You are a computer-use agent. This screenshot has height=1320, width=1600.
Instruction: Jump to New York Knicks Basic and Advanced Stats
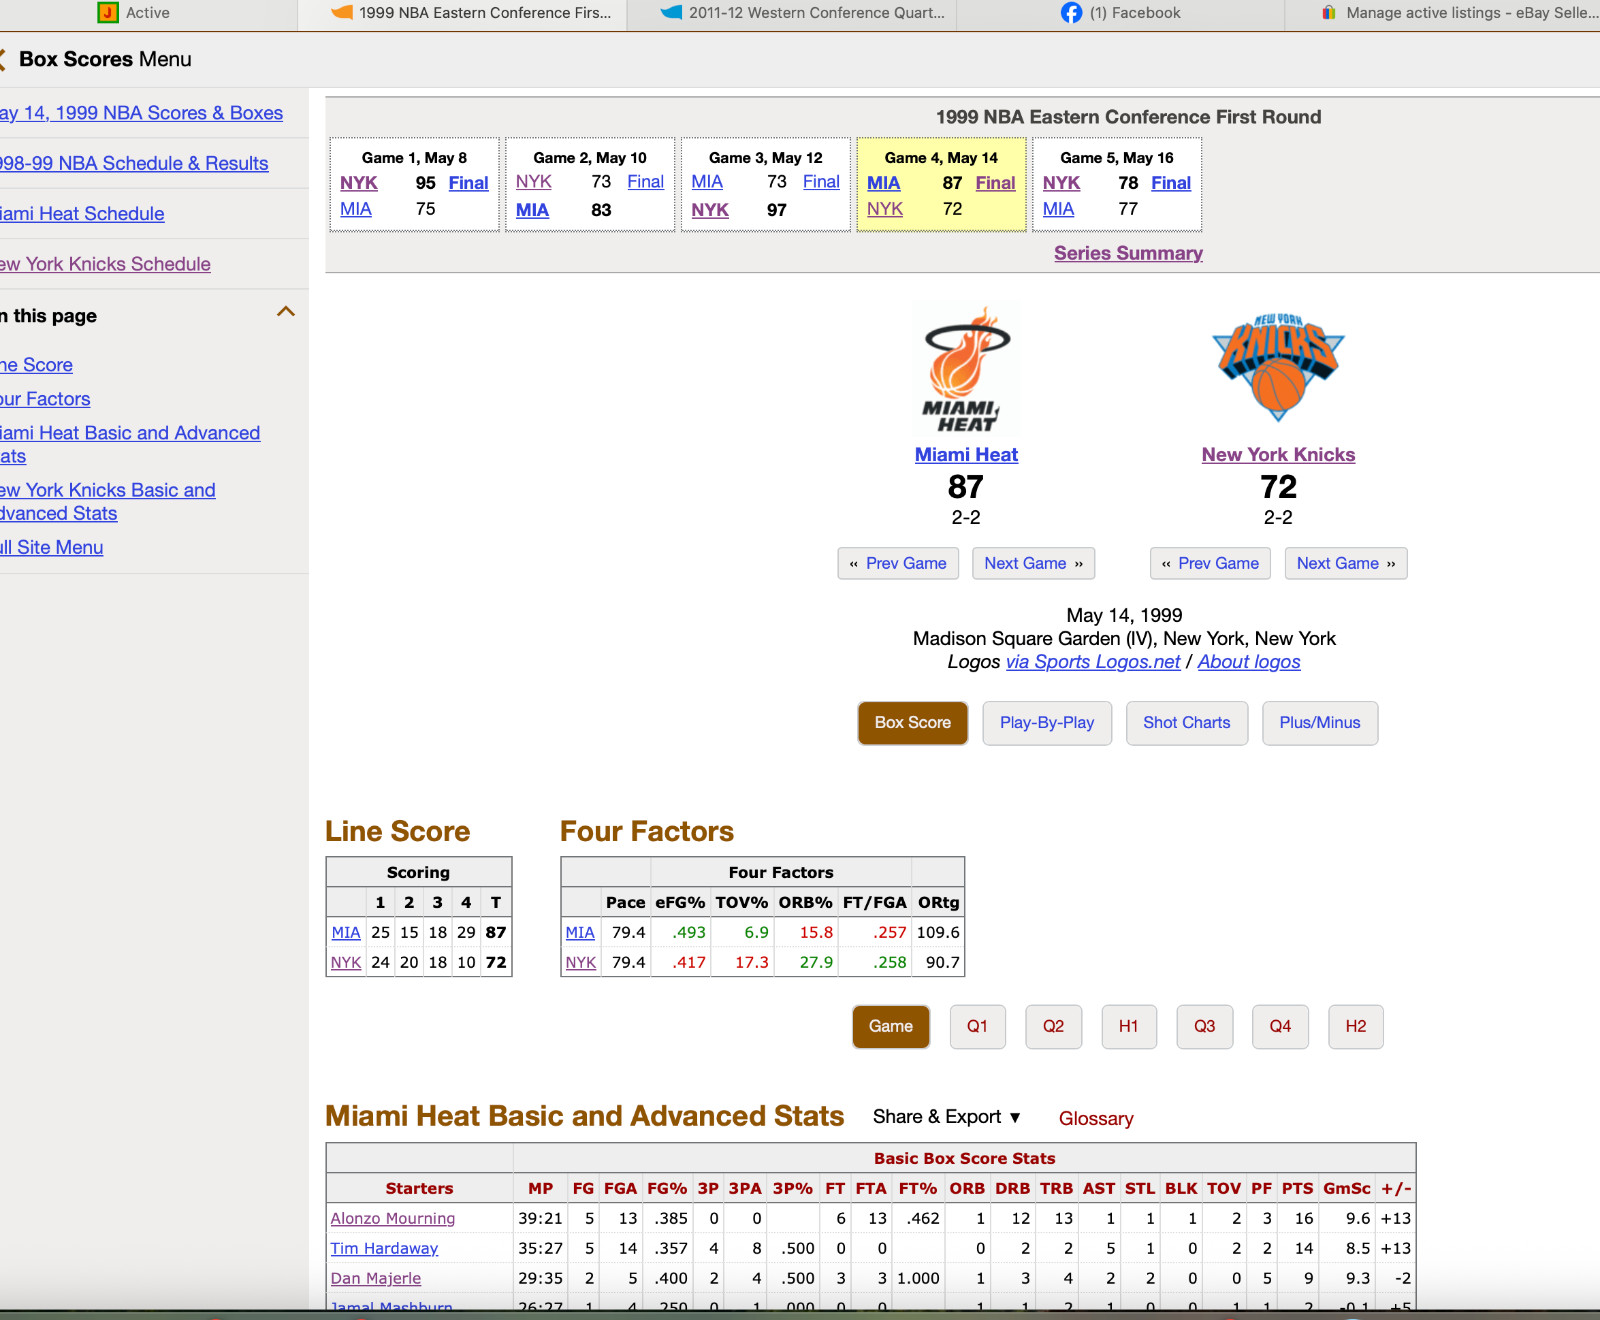pos(108,502)
